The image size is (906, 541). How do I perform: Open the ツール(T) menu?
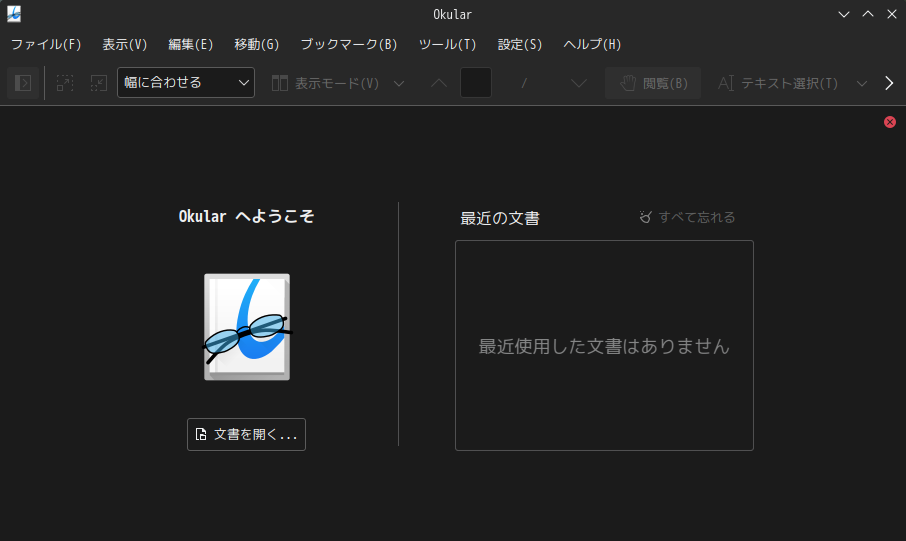click(x=447, y=45)
